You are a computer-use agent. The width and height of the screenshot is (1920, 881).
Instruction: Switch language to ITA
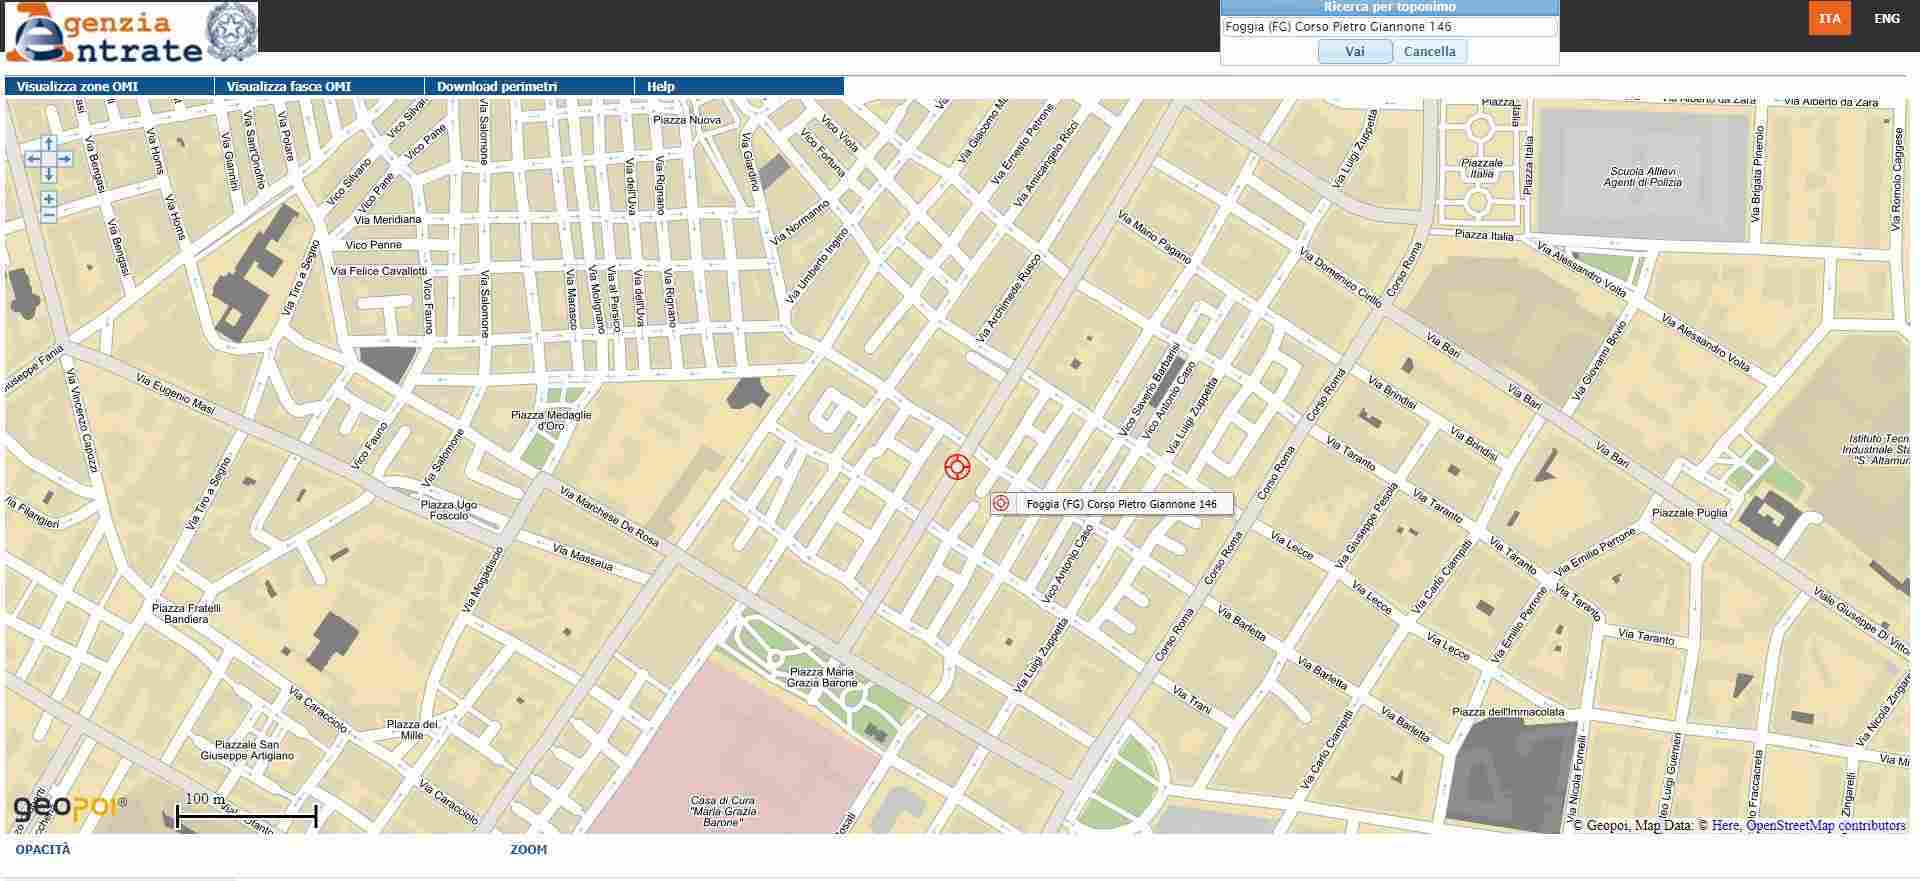(x=1829, y=18)
